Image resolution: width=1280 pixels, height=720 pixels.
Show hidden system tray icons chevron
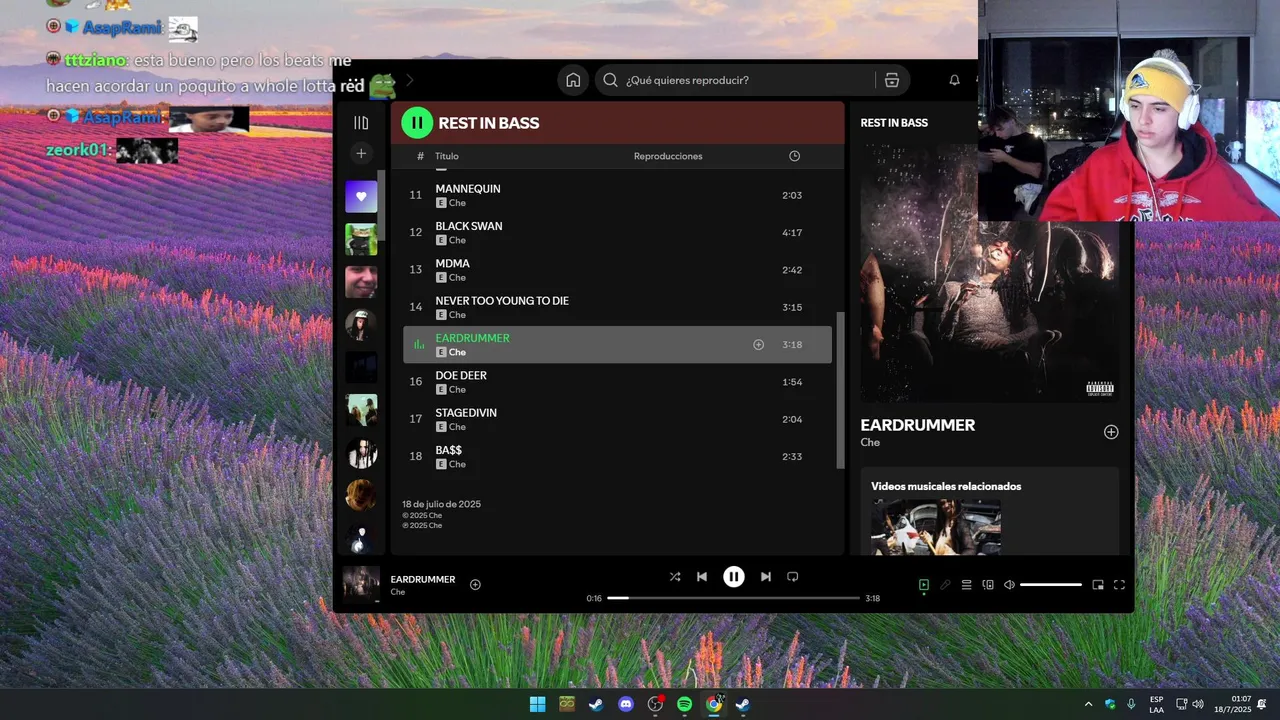(x=1089, y=704)
